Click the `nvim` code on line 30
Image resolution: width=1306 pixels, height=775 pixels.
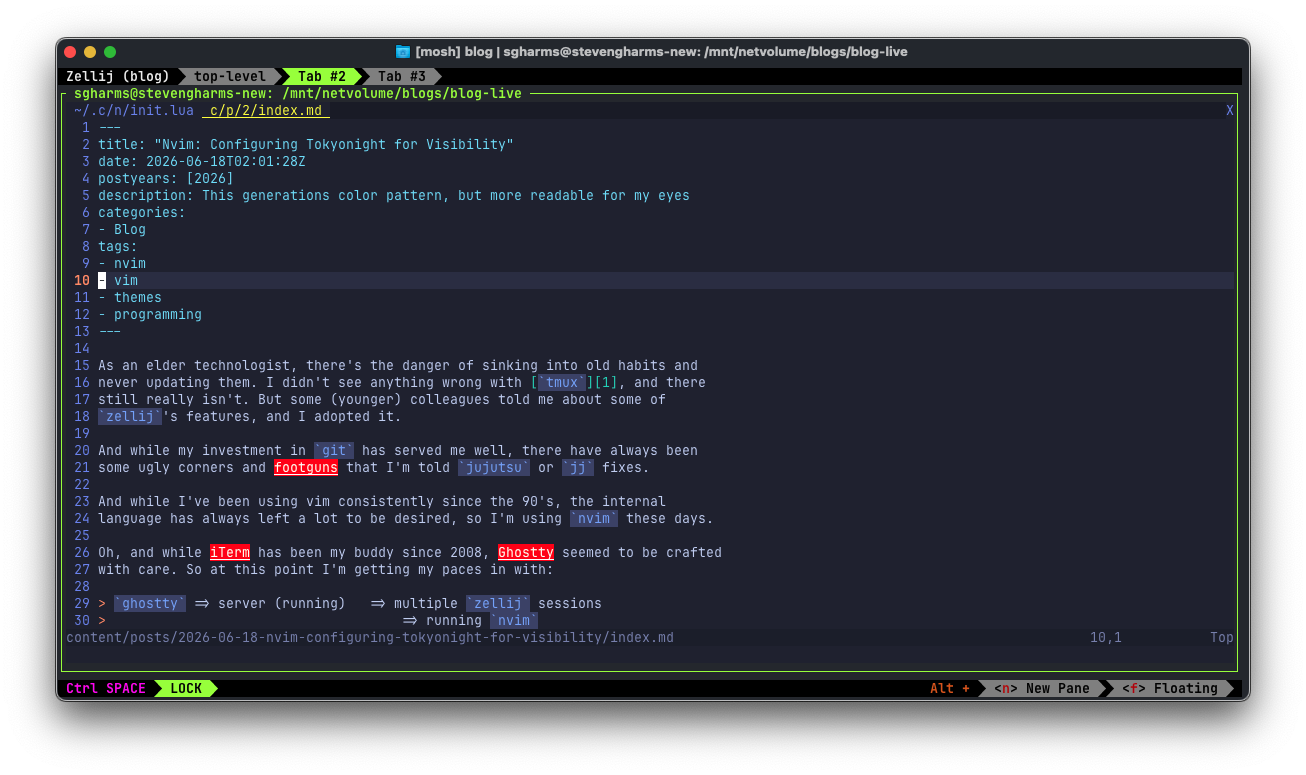pyautogui.click(x=514, y=620)
